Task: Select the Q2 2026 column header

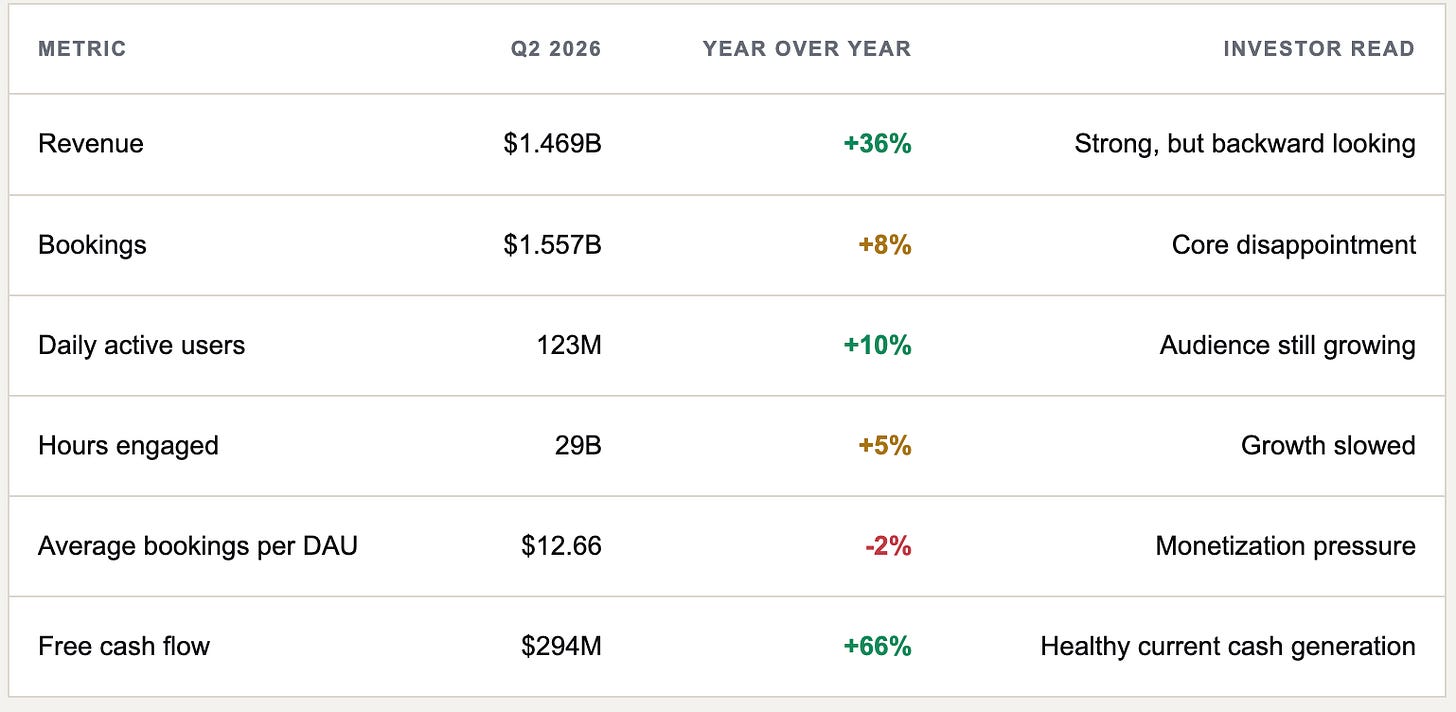Action: (x=554, y=49)
